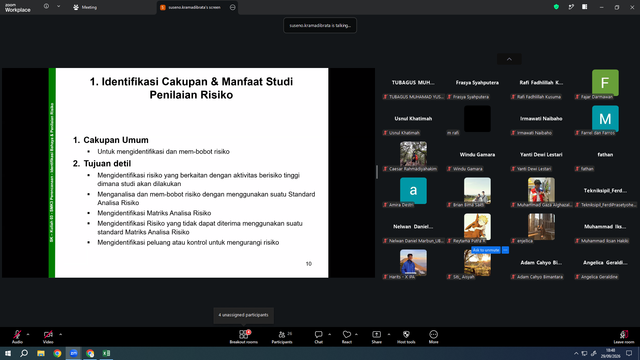Click the icon right of the green shield
Viewport: 640px width, 360px height.
(571, 7)
